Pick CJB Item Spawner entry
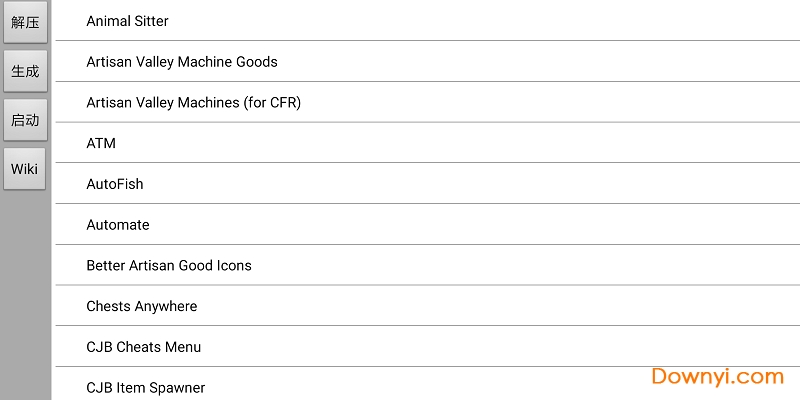Image resolution: width=800 pixels, height=400 pixels. click(146, 387)
